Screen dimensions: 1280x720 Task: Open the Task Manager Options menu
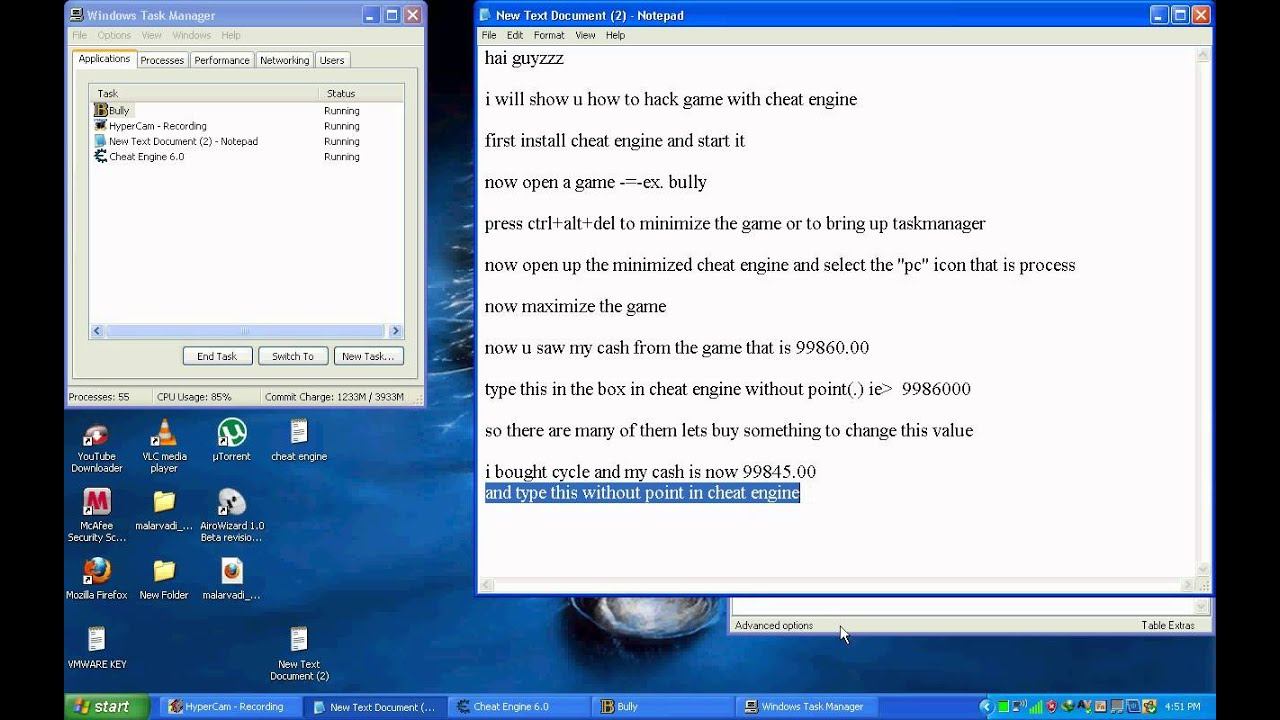coord(114,35)
